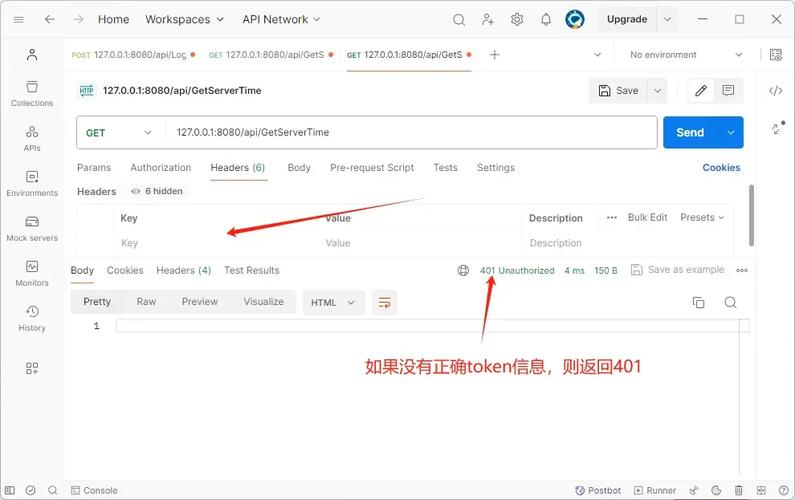
Task: Open History in the sidebar
Action: (x=32, y=318)
